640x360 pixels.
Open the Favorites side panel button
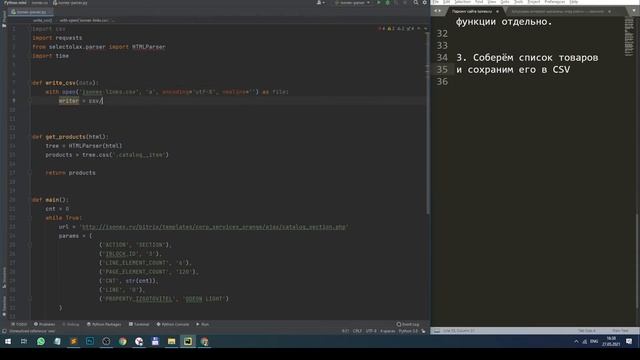[4, 306]
